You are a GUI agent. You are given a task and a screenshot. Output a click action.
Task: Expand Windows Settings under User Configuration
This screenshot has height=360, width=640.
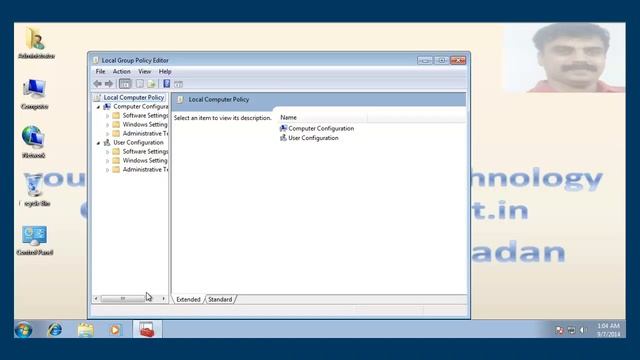pos(107,161)
